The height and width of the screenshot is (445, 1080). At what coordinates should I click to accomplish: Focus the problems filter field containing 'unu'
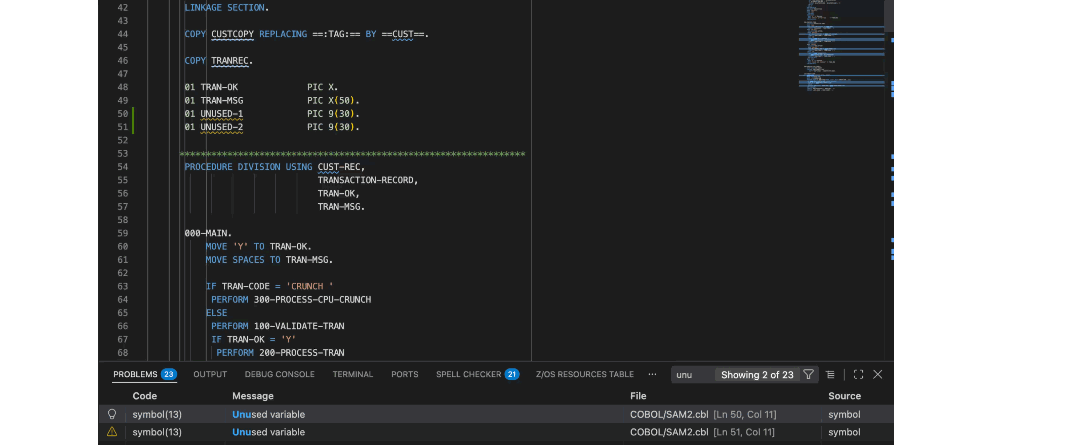(692, 375)
